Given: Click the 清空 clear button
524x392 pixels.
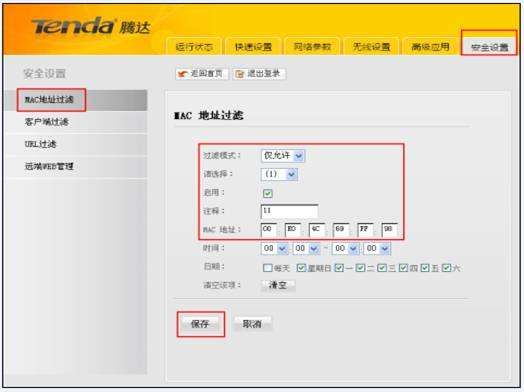Looking at the screenshot, I should click(278, 285).
